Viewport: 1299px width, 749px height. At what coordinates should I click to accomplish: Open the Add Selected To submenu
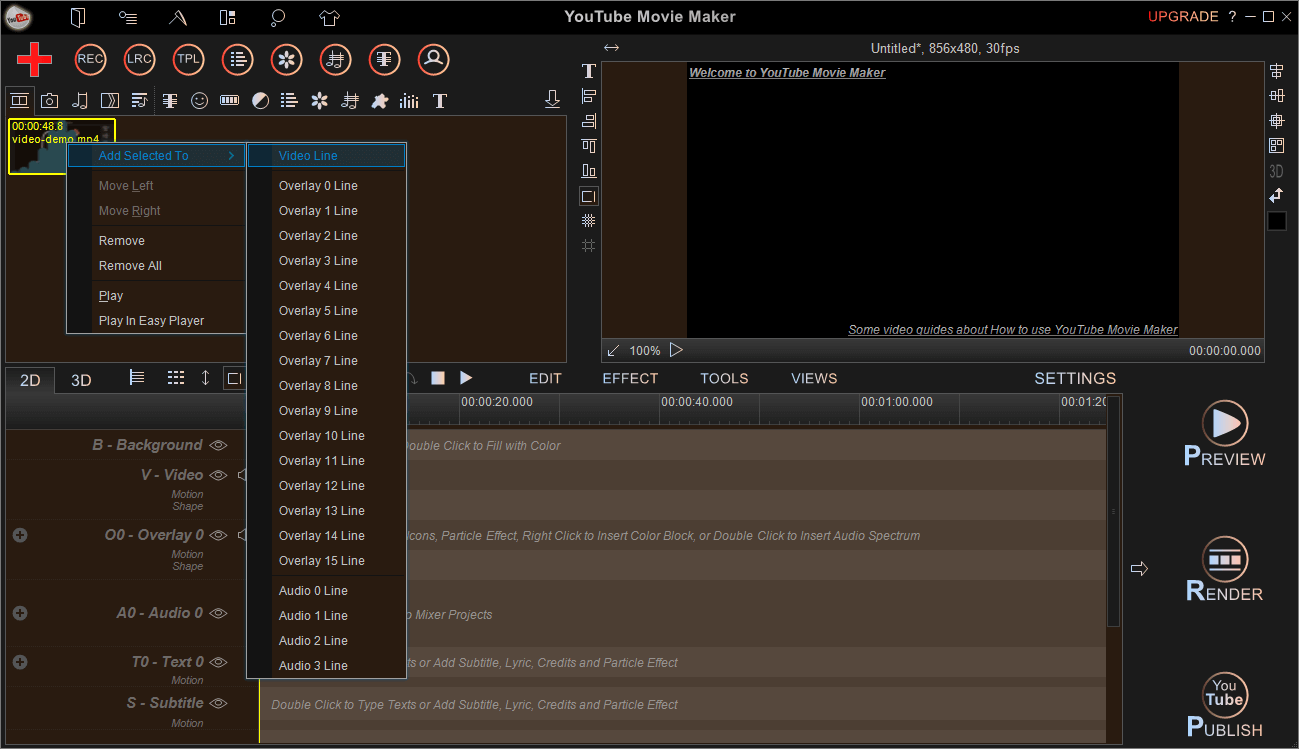click(157, 156)
